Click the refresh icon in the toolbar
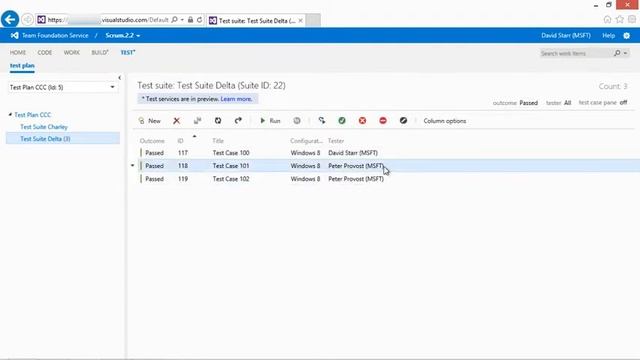The height and width of the screenshot is (360, 640). tap(218, 120)
